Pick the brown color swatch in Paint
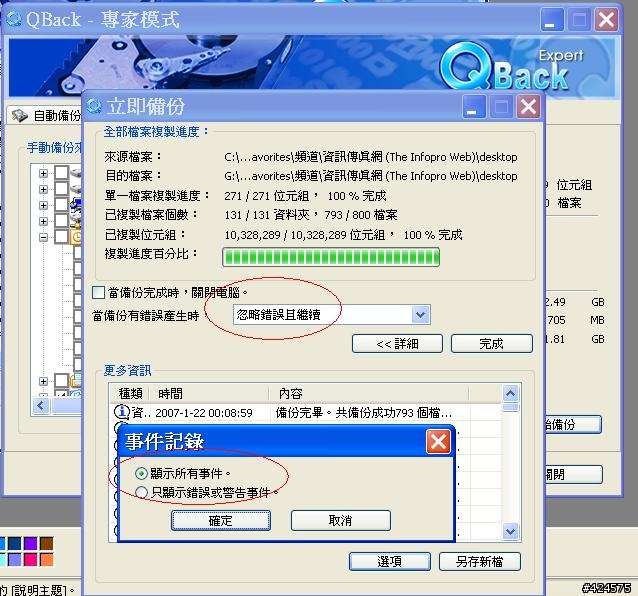 point(46,543)
